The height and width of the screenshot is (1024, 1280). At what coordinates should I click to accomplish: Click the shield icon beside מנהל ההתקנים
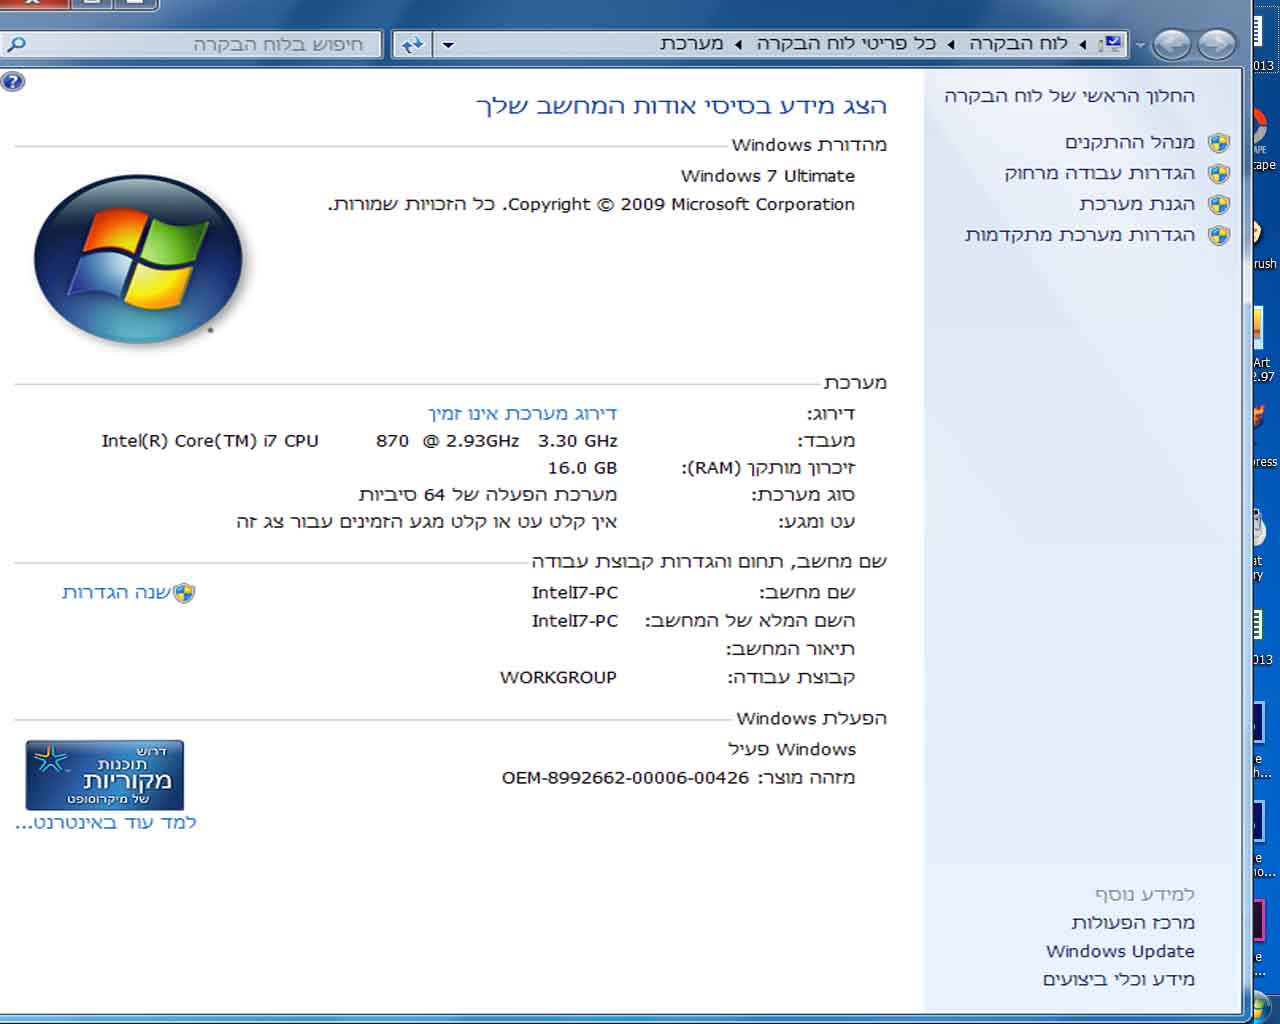pos(1218,143)
